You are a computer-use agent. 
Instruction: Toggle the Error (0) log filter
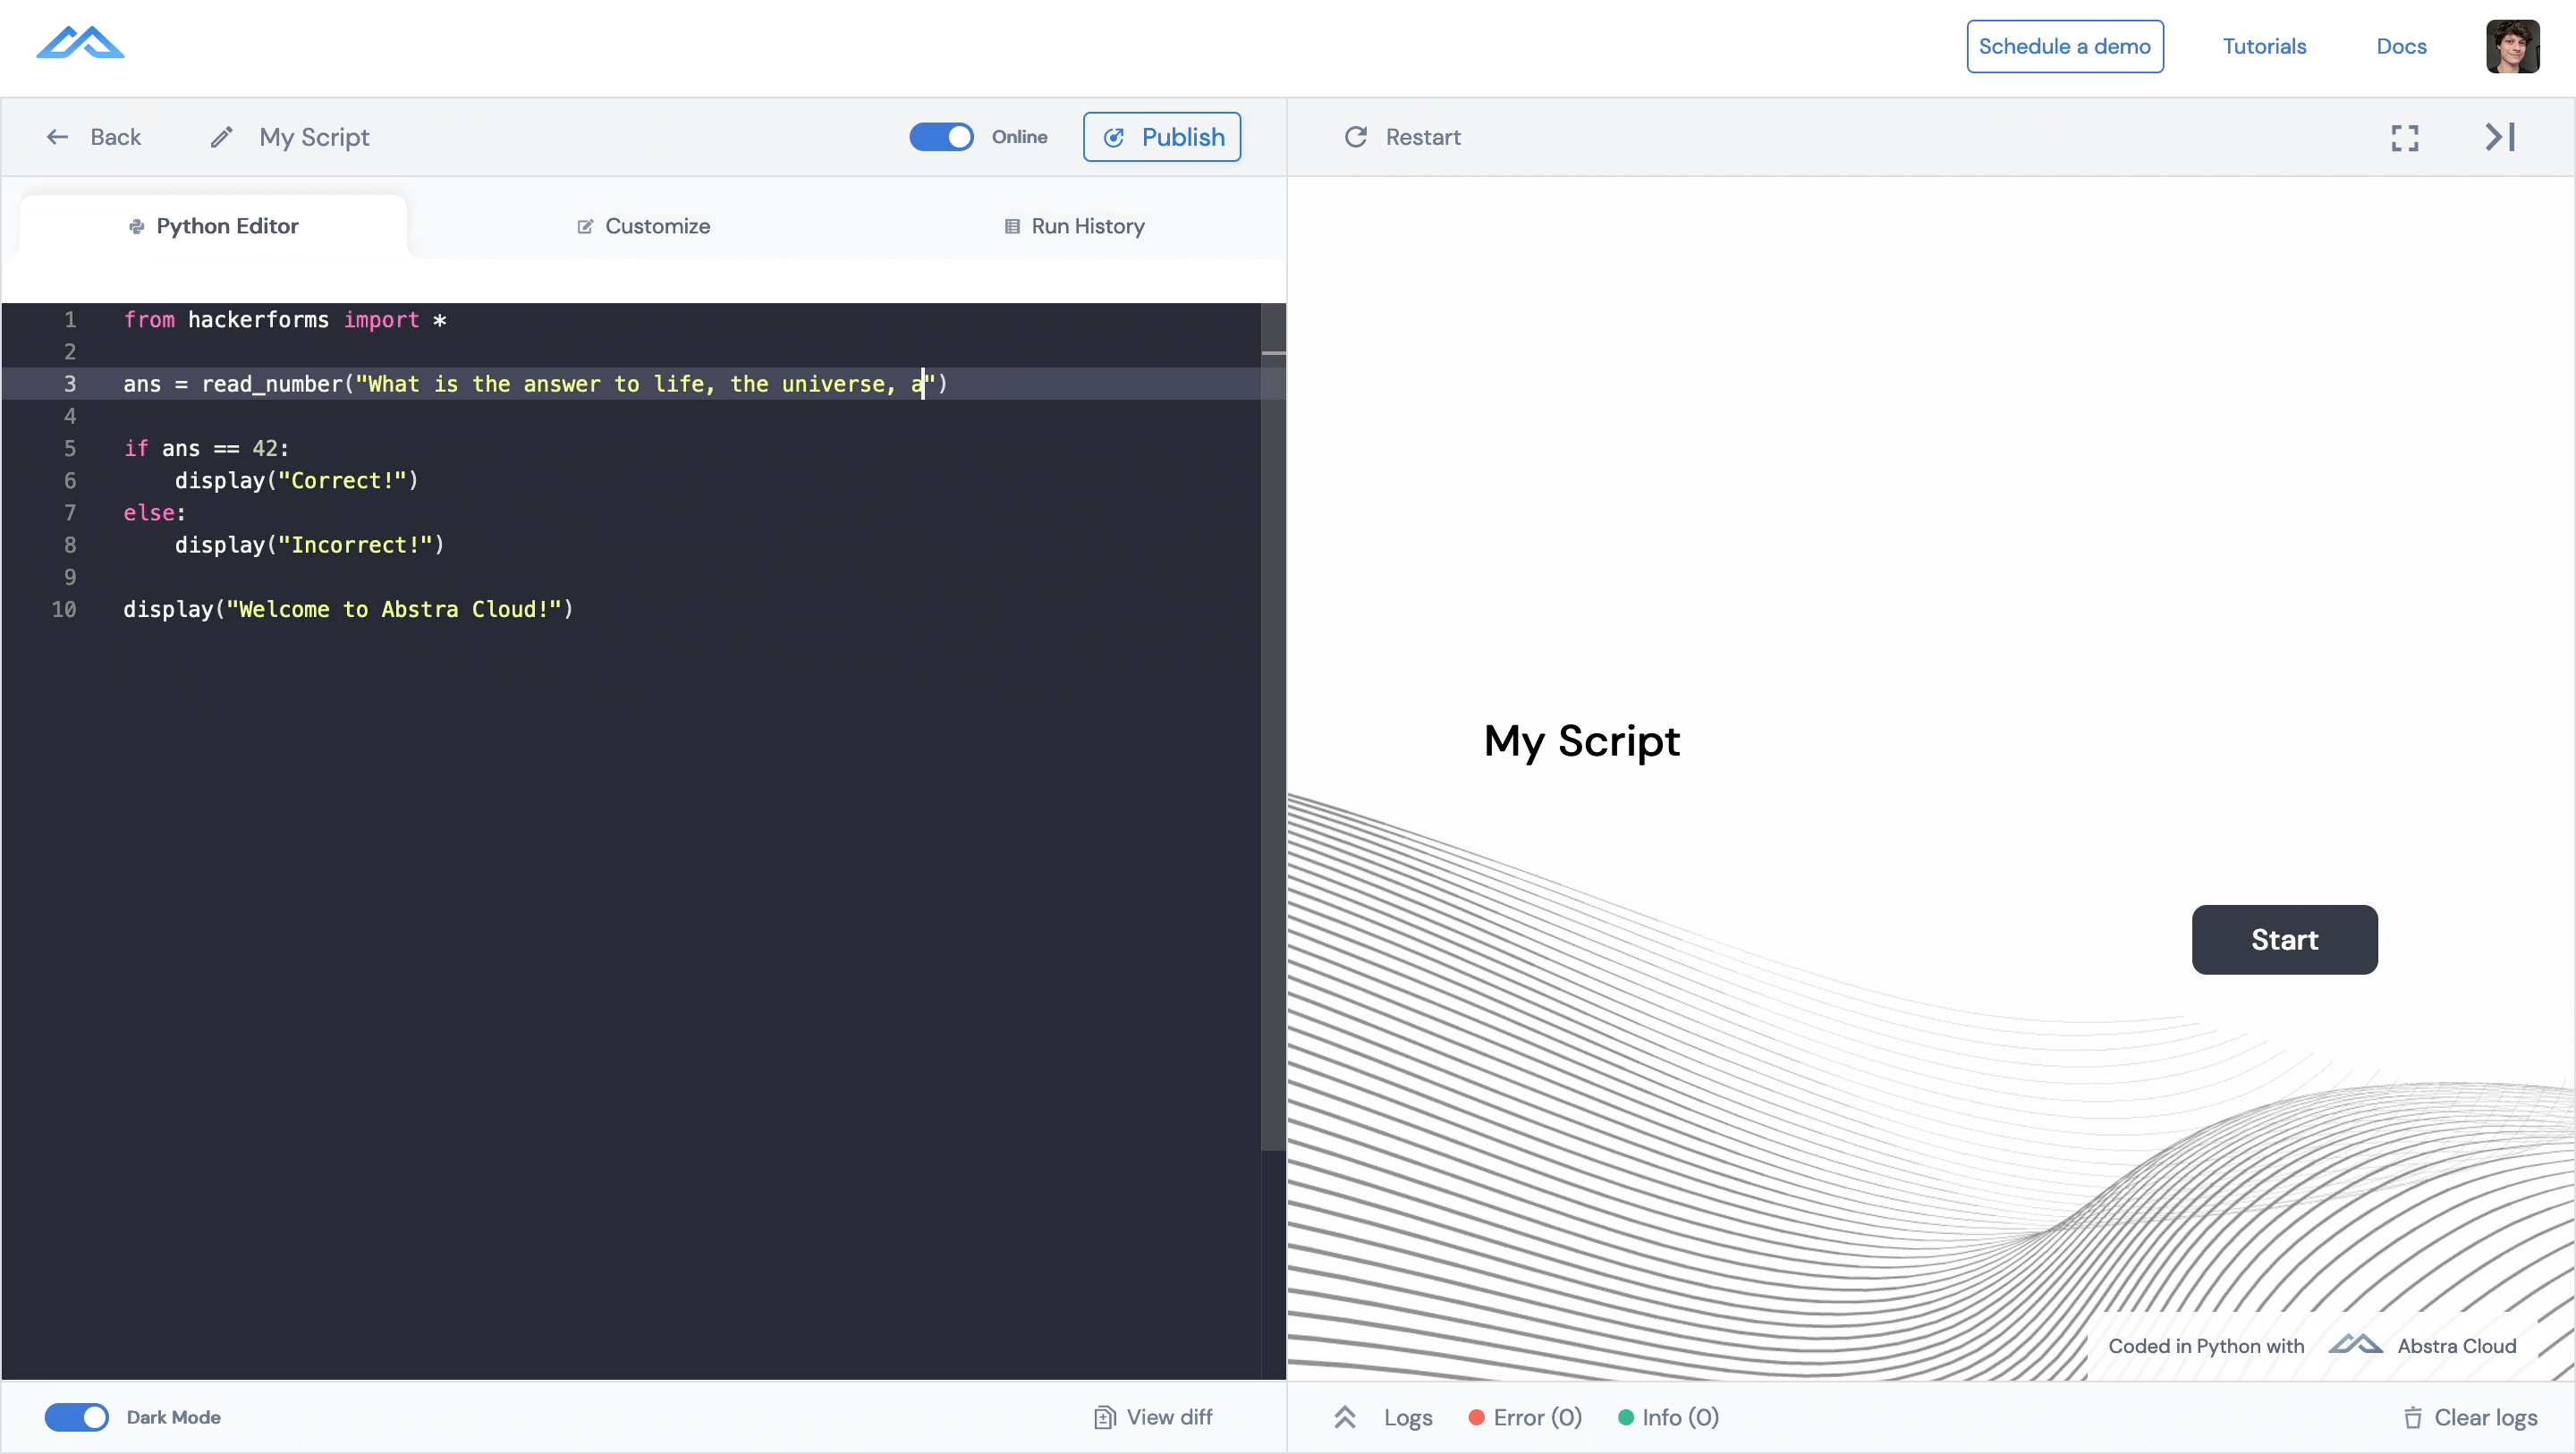1524,1417
